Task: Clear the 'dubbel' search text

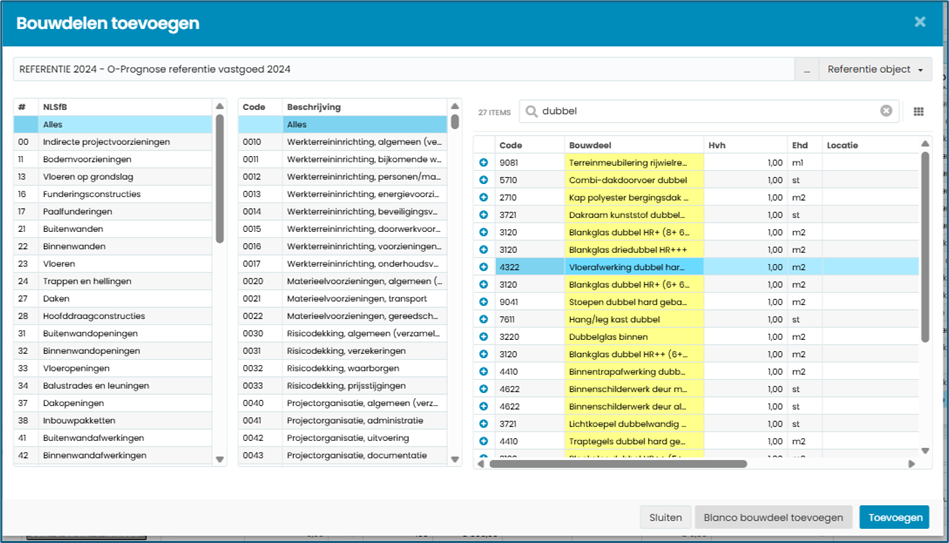Action: coord(886,111)
